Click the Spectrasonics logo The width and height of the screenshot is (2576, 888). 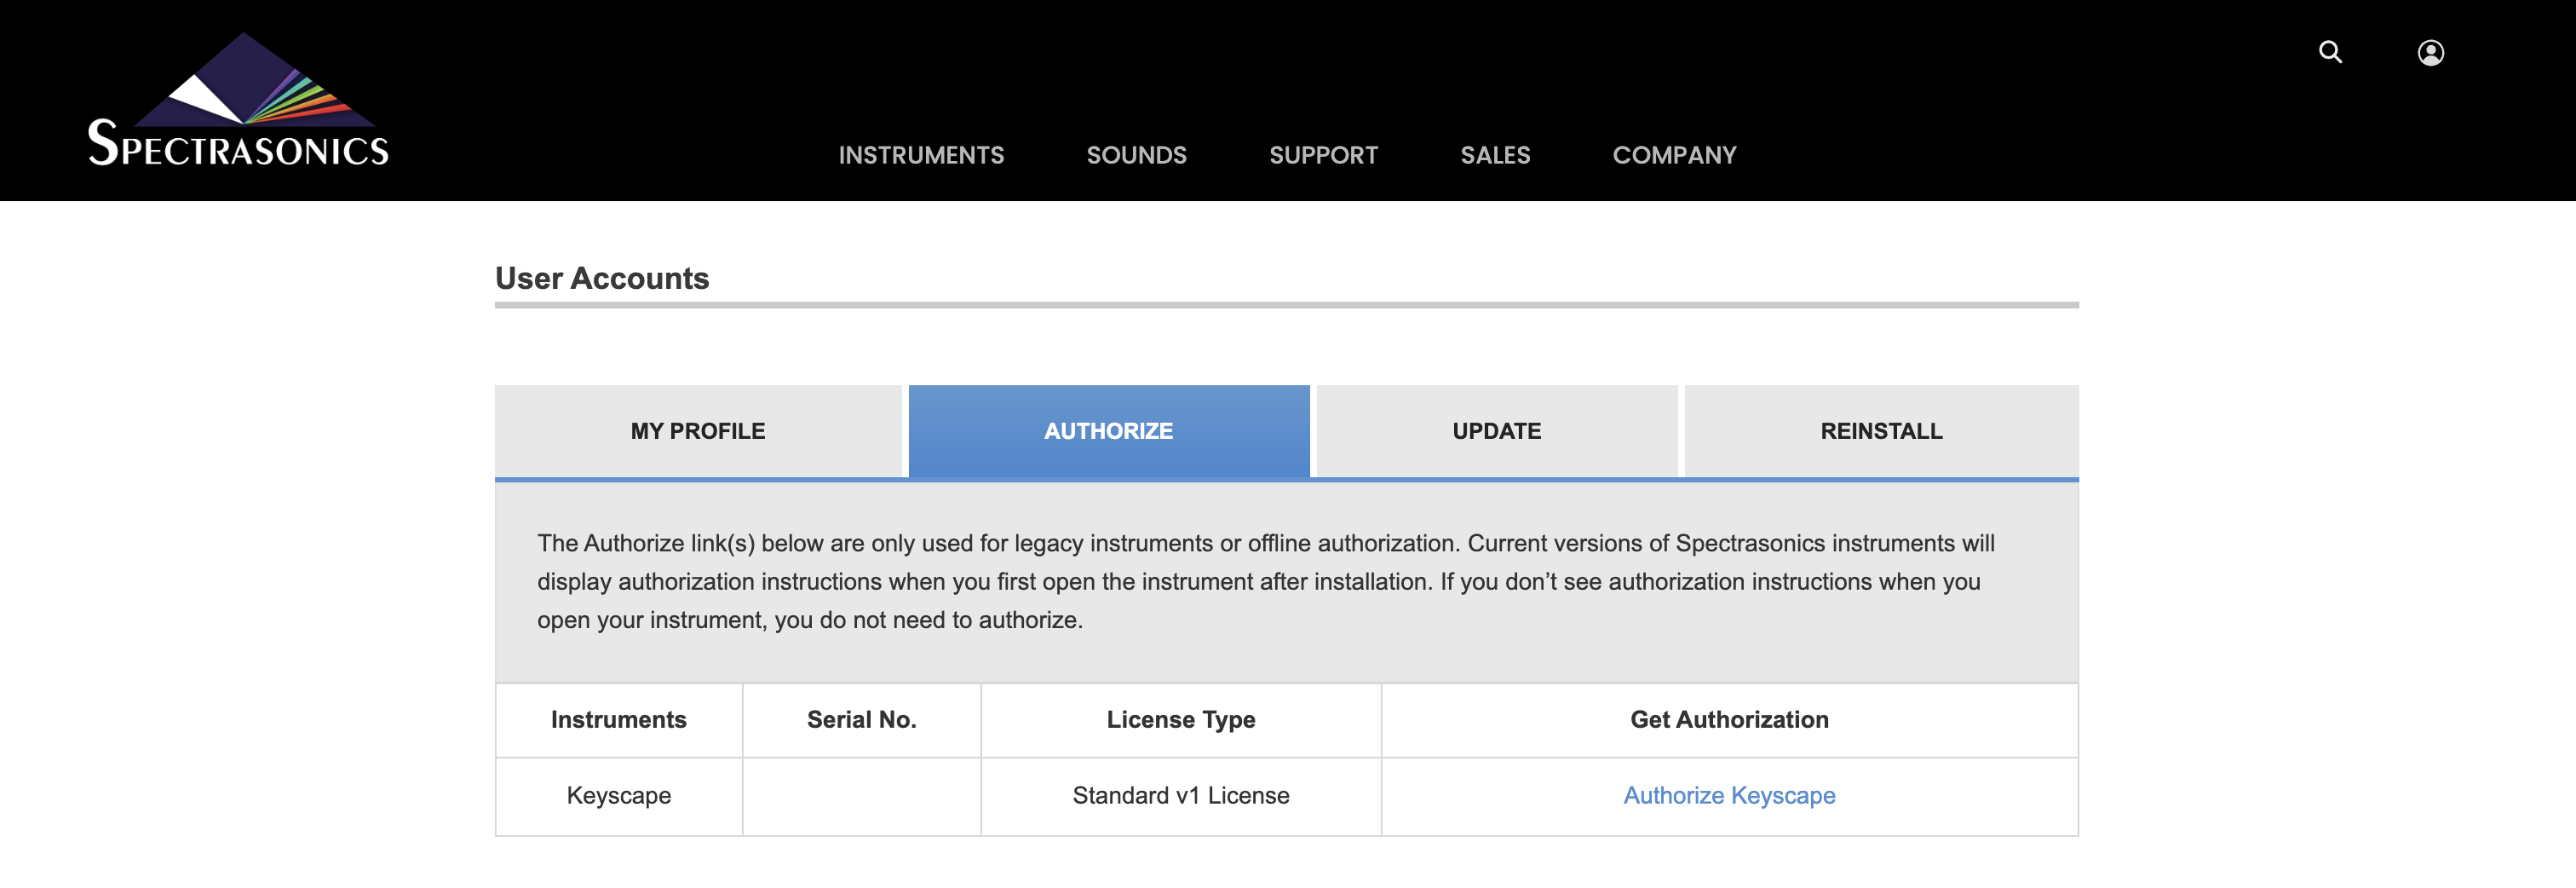click(238, 101)
